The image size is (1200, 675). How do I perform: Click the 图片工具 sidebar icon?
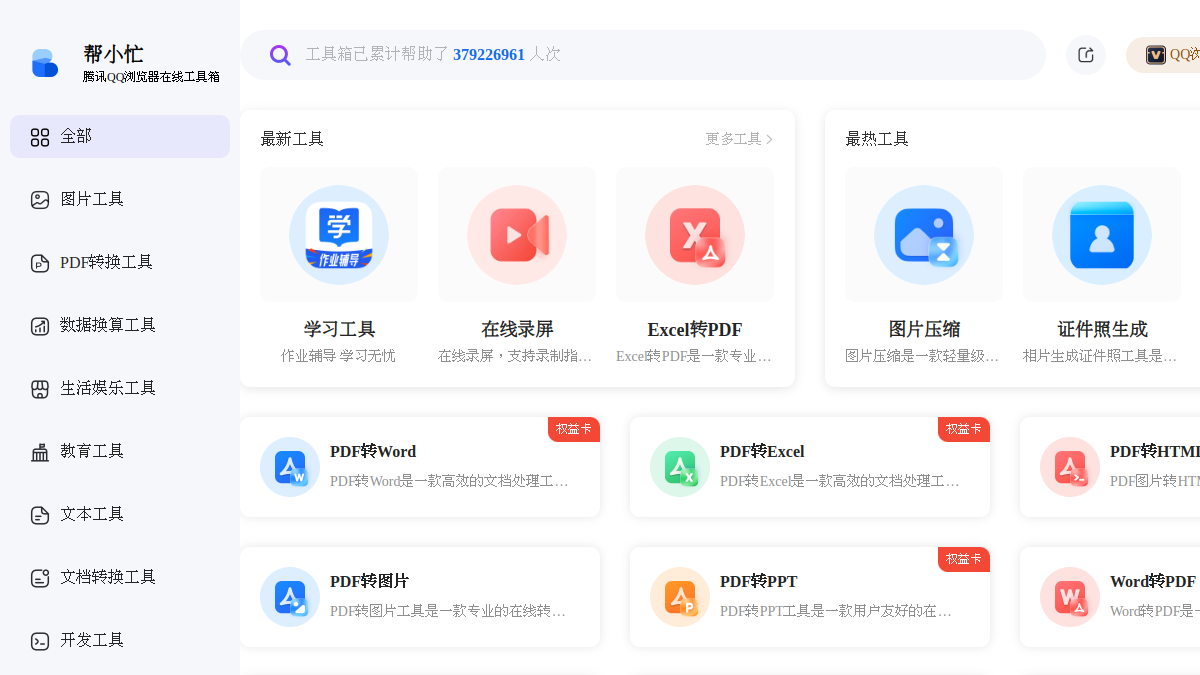(x=40, y=200)
